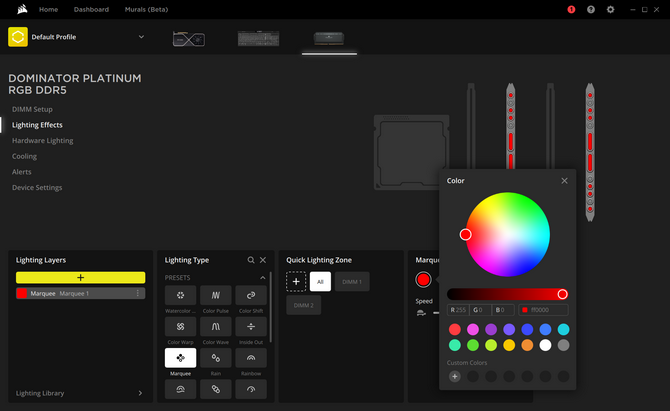
Task: Click the CPU socket in preview
Action: coord(411,152)
